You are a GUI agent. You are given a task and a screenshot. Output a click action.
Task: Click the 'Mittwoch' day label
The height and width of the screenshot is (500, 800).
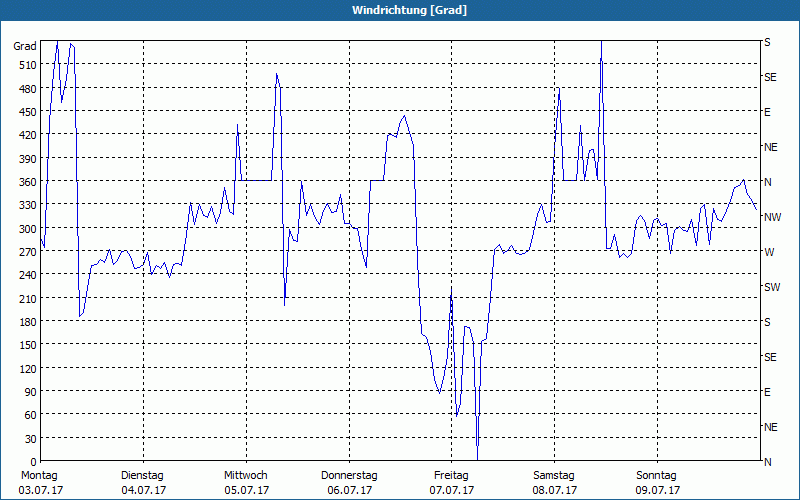[x=246, y=476]
